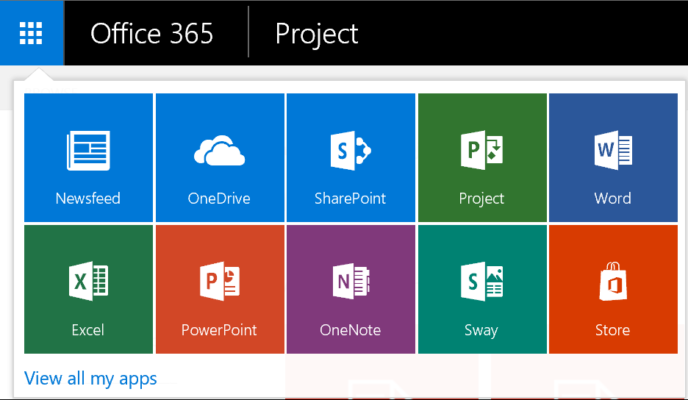The width and height of the screenshot is (688, 400).
Task: Click the Office 365 header title
Action: coord(152,33)
